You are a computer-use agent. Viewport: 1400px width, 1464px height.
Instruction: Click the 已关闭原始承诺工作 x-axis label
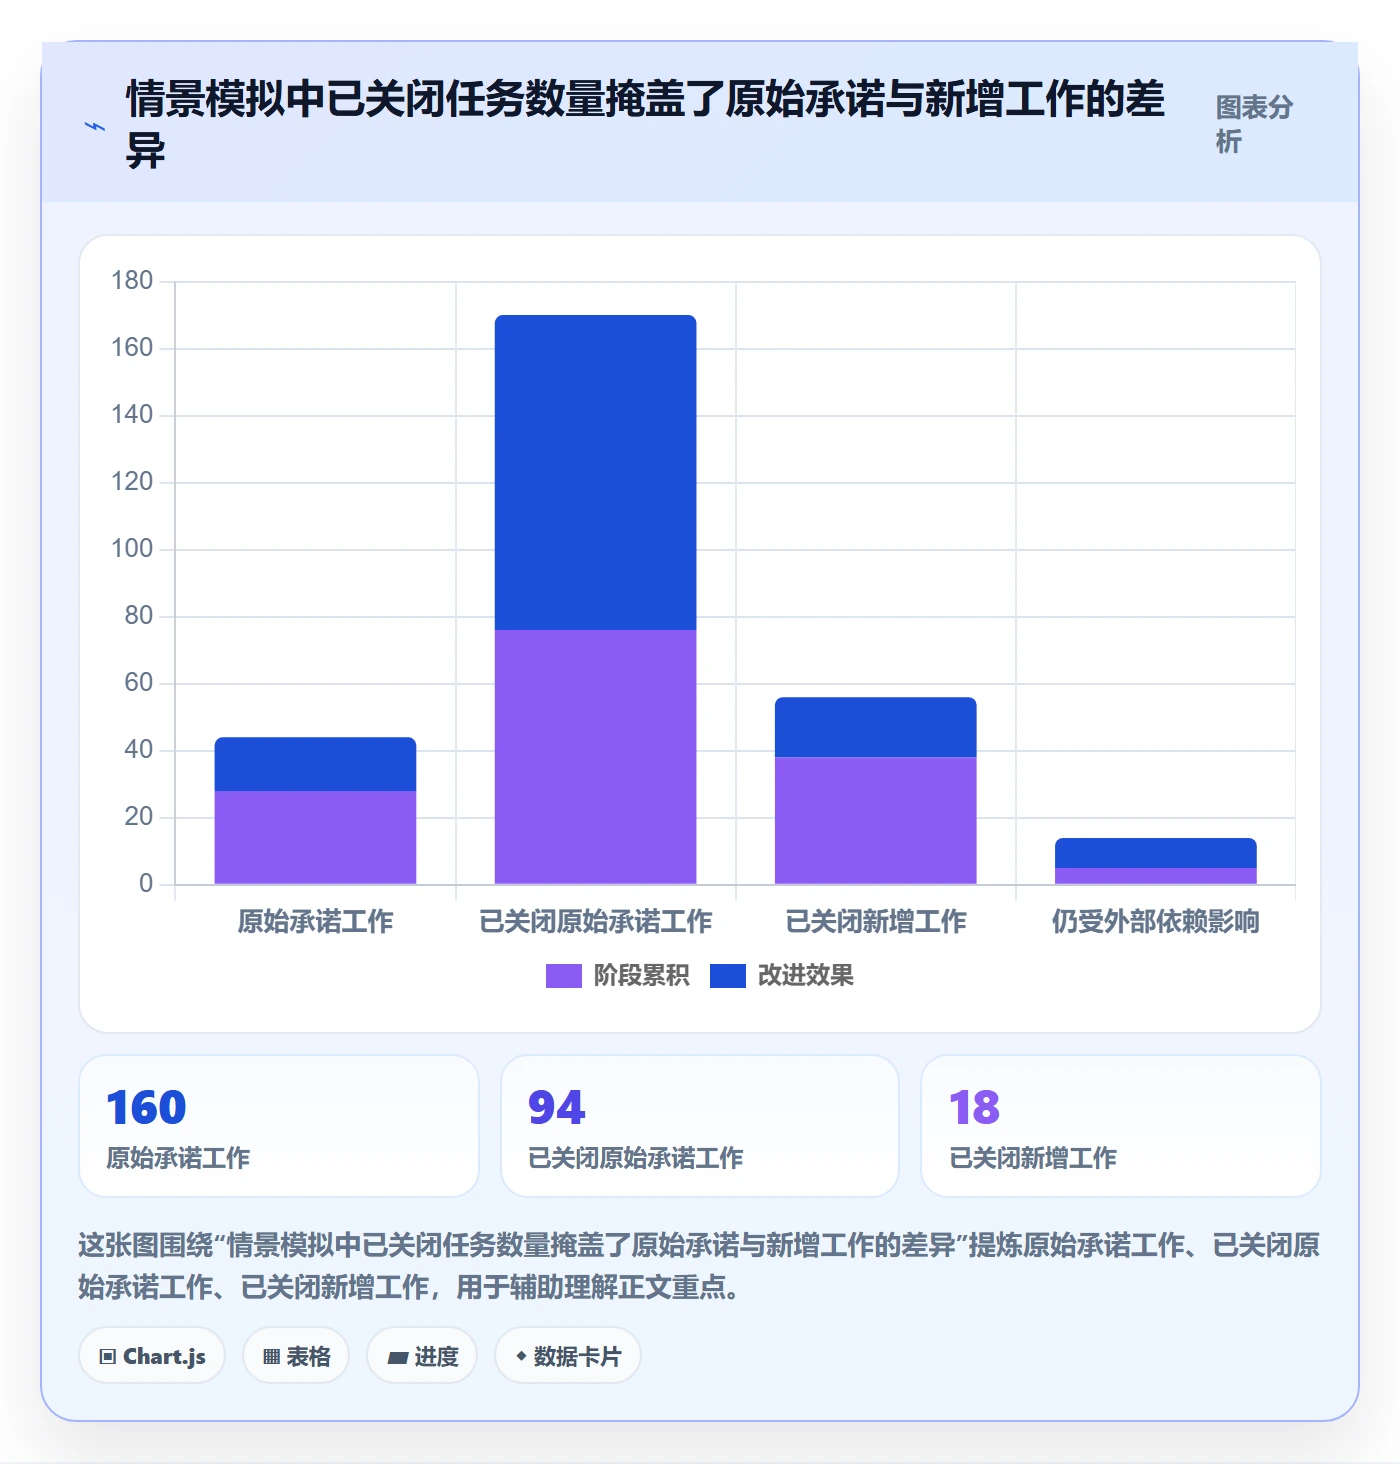(595, 921)
